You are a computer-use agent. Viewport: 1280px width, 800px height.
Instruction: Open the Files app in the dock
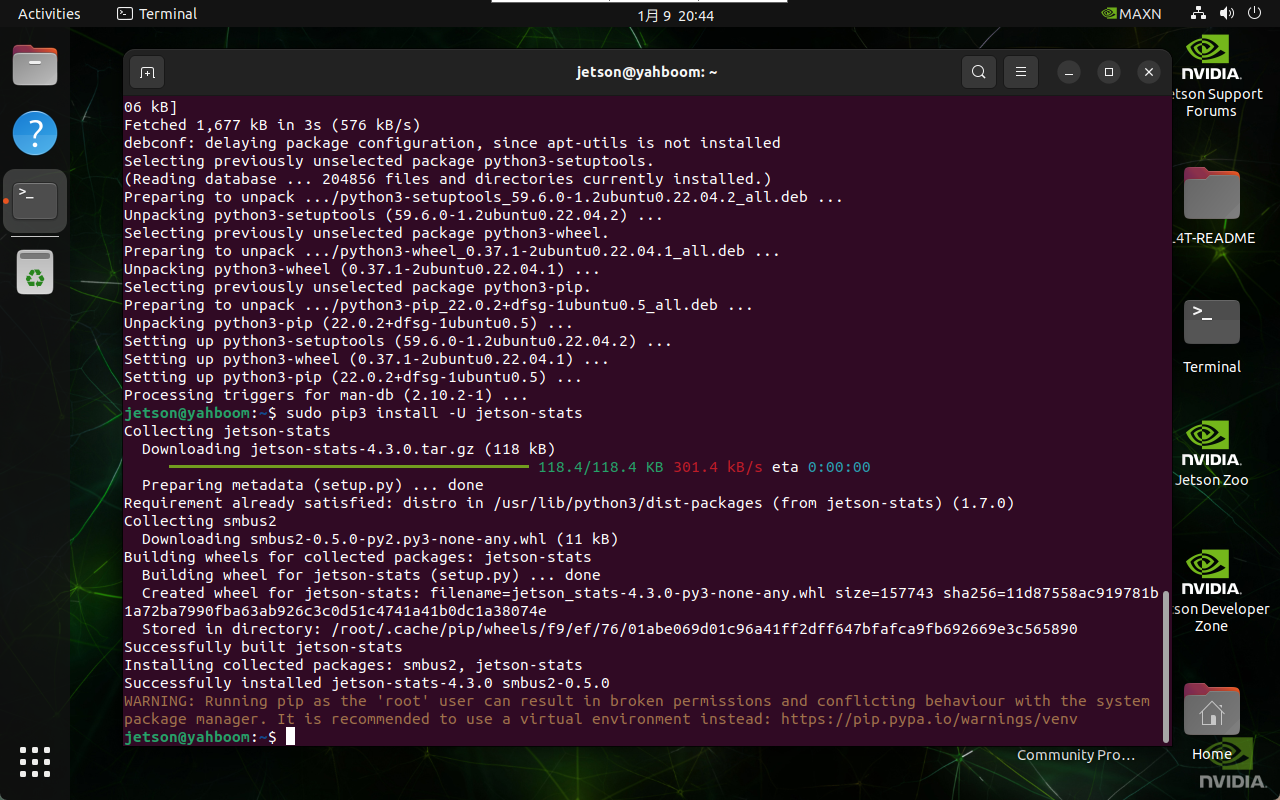tap(35, 66)
